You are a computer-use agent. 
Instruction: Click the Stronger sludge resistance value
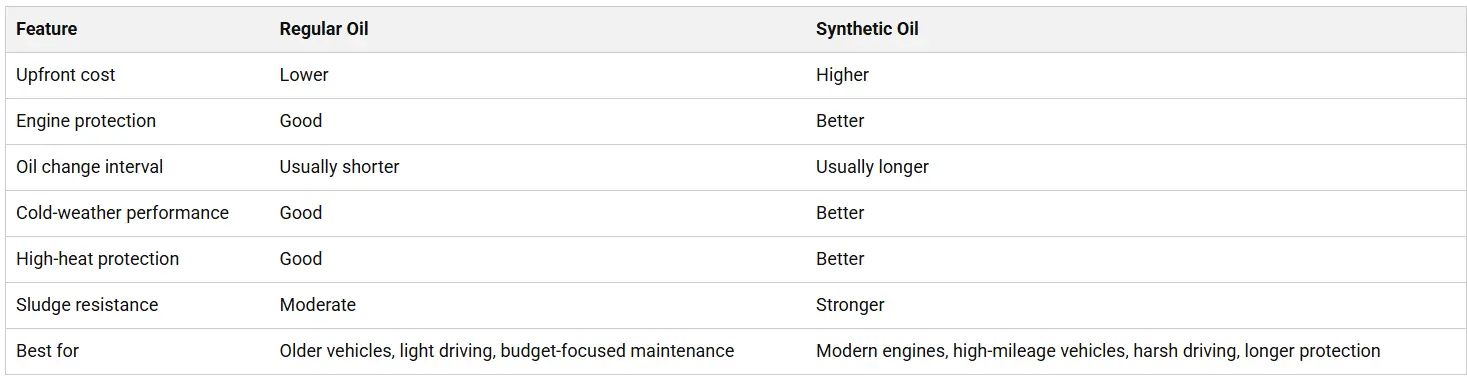pos(850,305)
